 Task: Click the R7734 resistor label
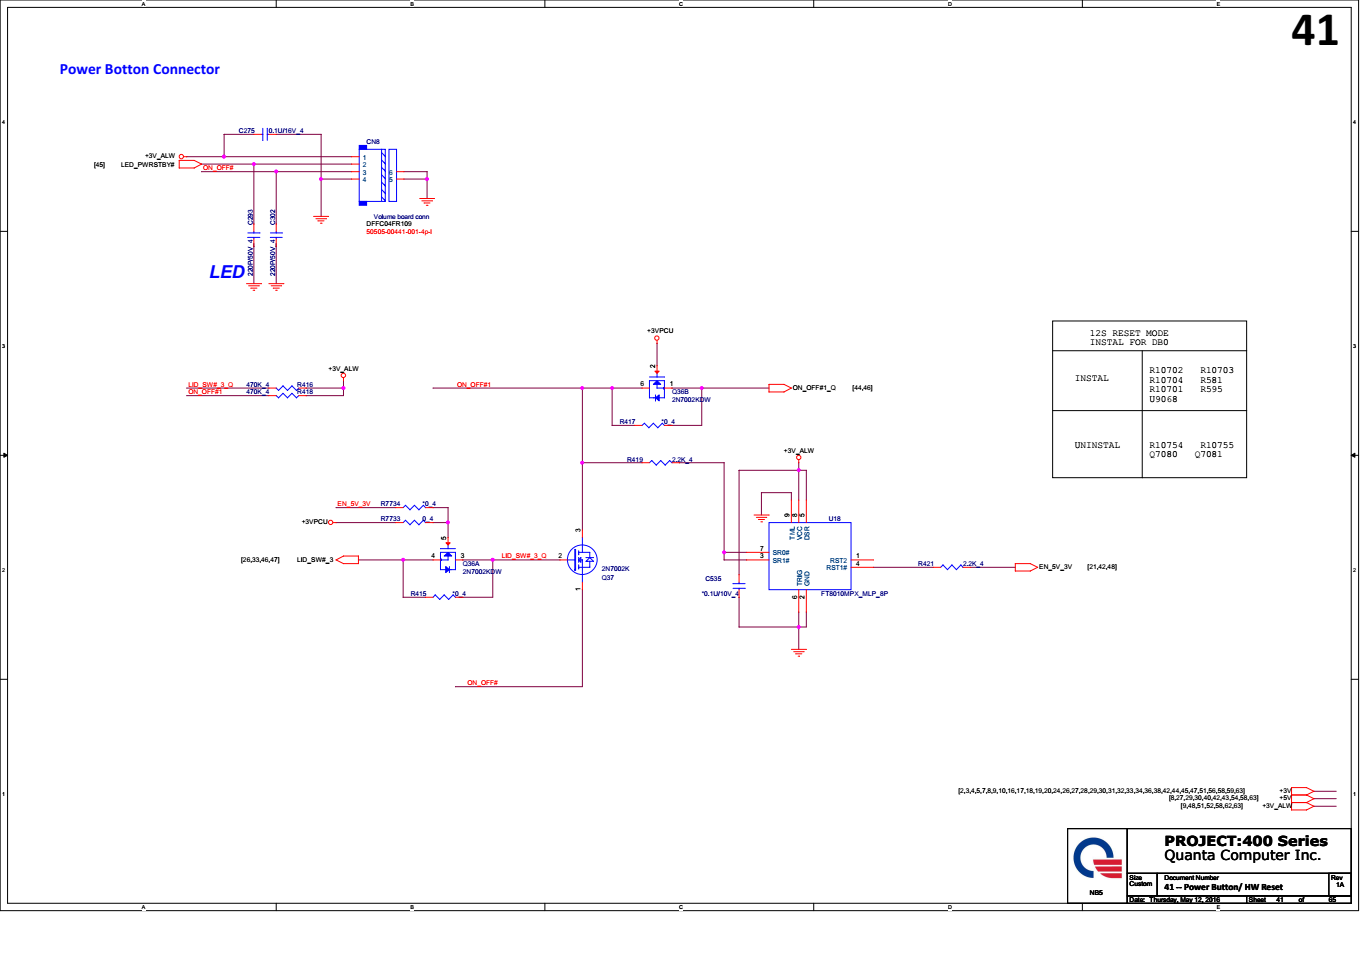point(390,504)
